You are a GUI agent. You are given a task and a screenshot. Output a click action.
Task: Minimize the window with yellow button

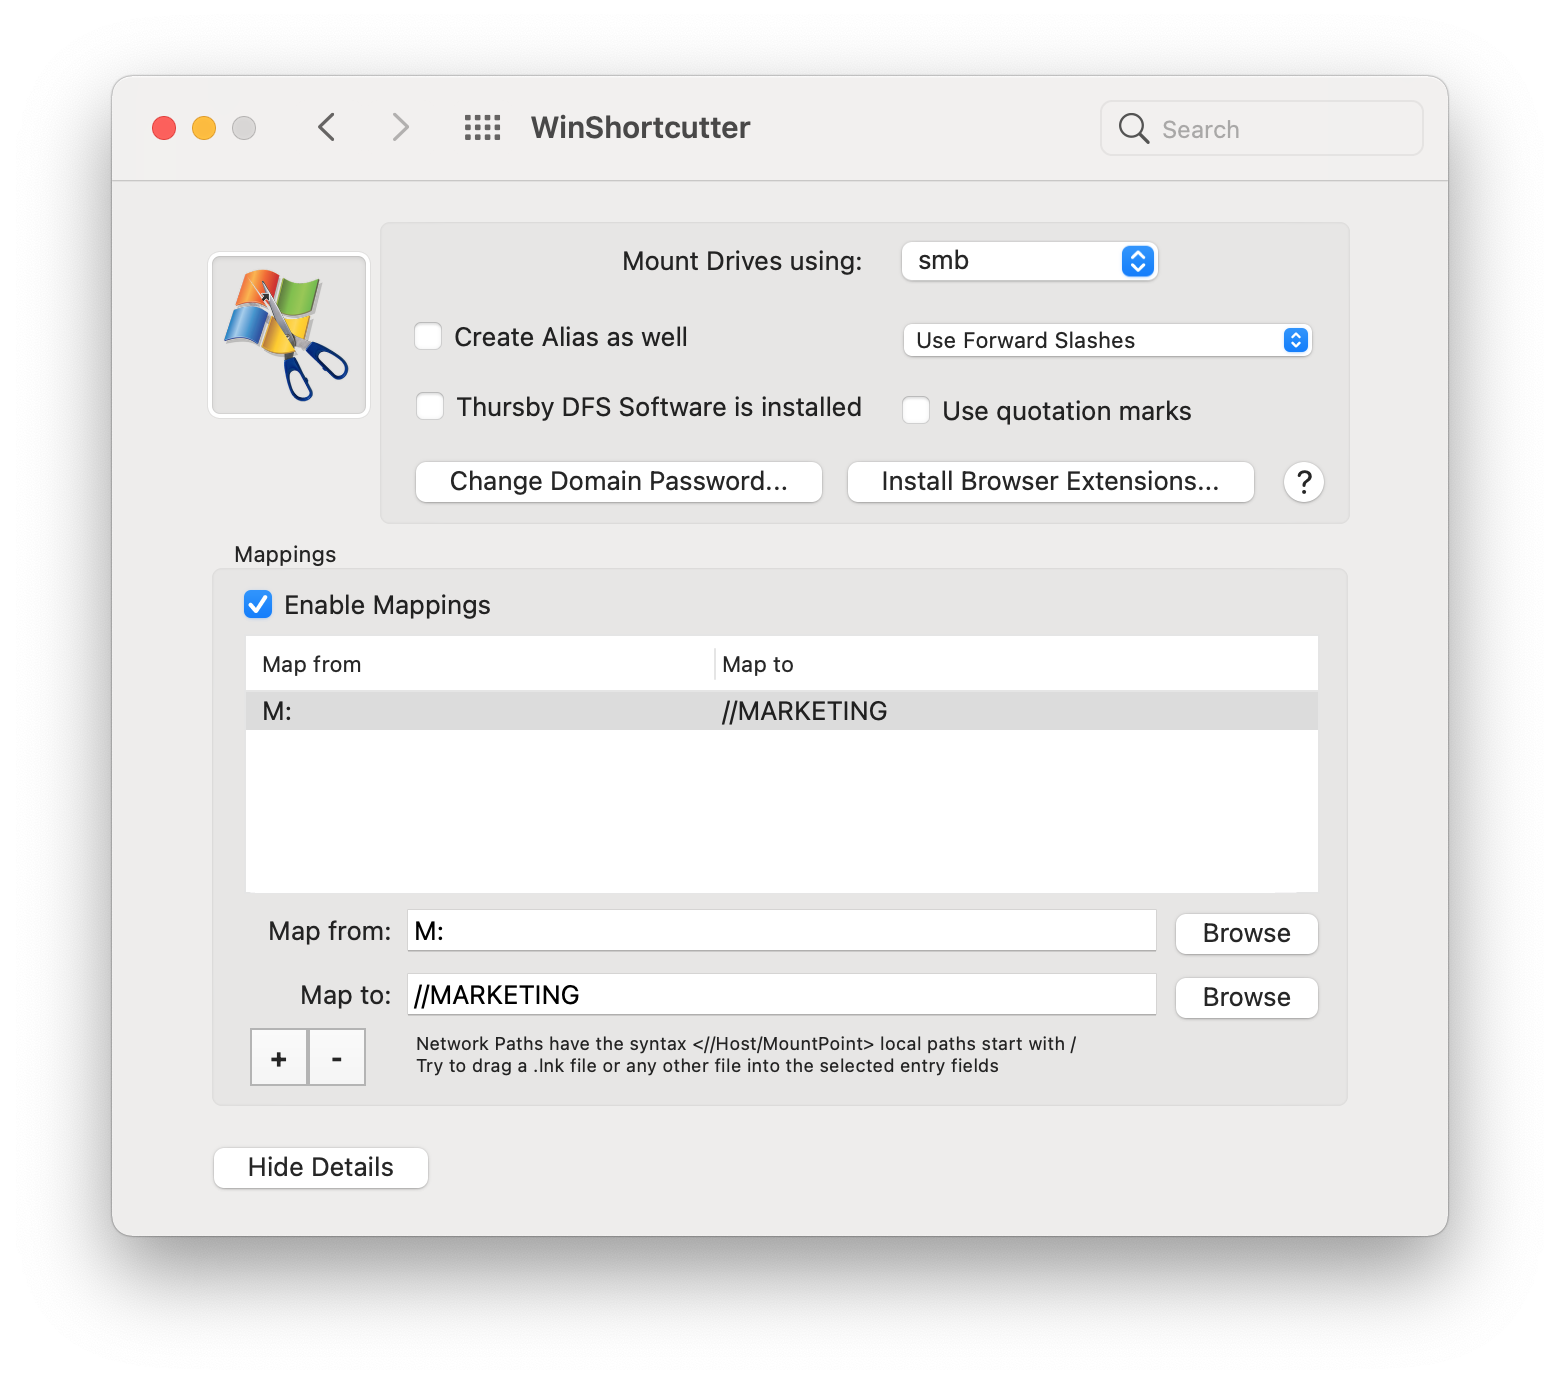point(204,128)
